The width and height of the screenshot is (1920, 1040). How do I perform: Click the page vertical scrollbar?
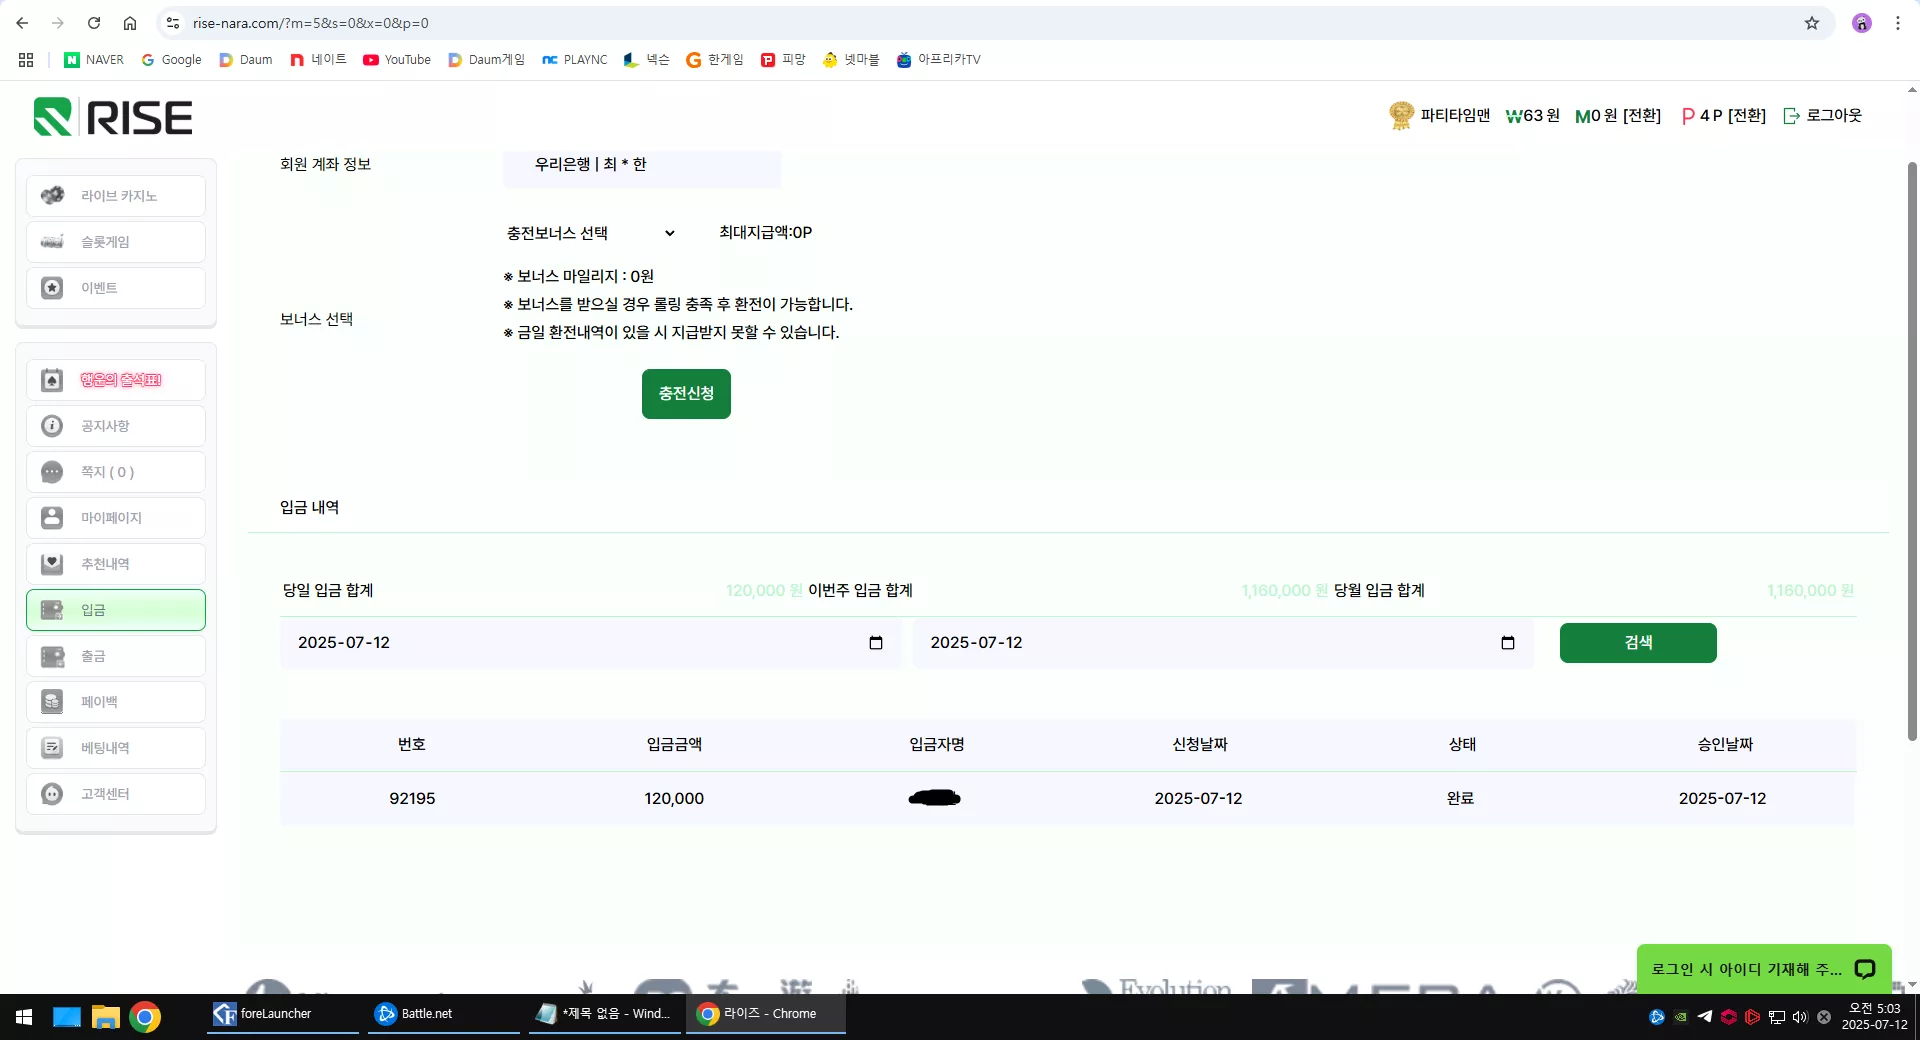pyautogui.click(x=1912, y=450)
